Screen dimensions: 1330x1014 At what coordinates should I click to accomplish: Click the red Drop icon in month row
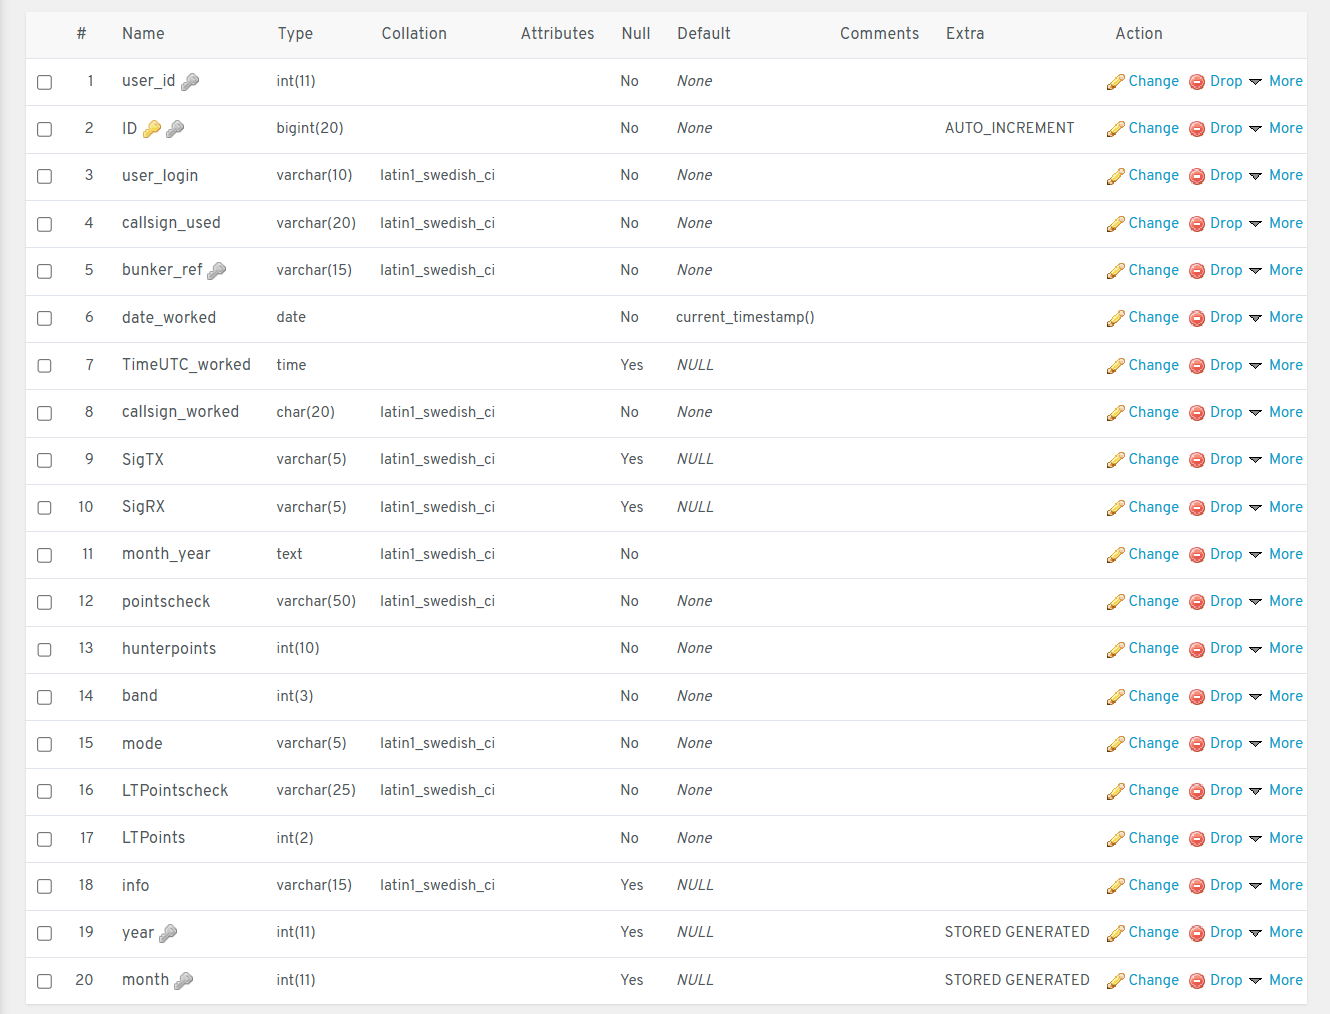[x=1196, y=981]
